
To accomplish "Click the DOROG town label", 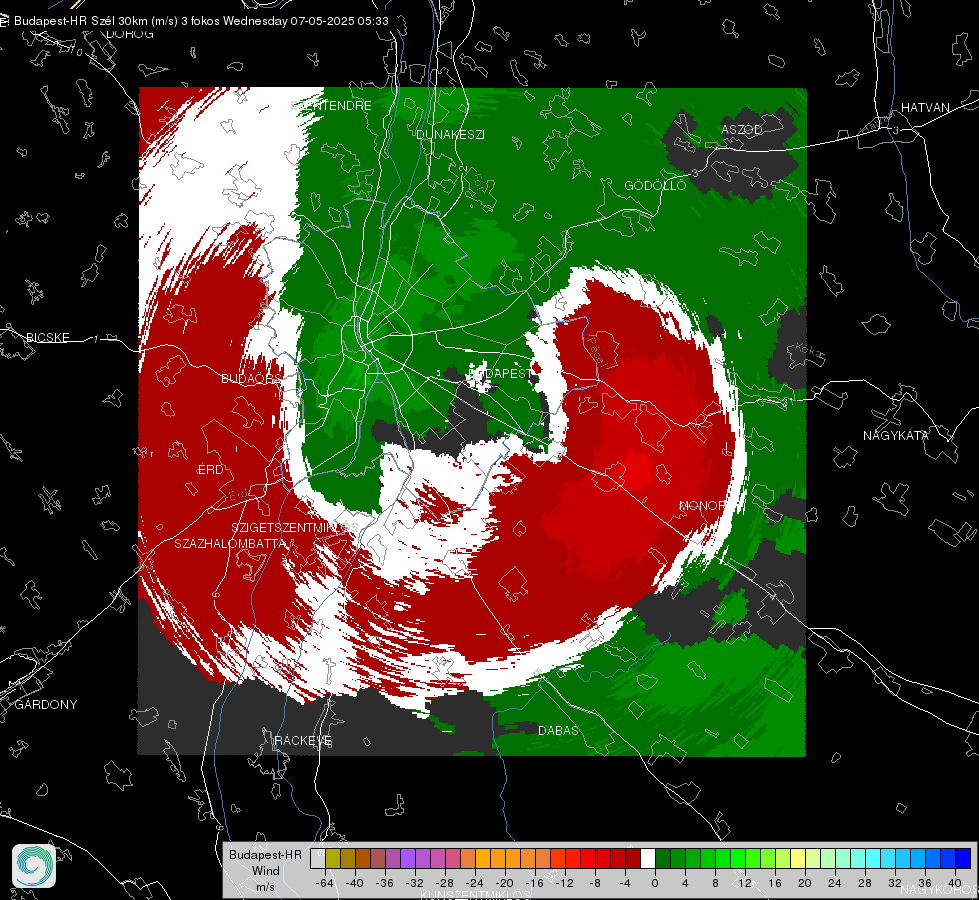I will click(x=130, y=34).
